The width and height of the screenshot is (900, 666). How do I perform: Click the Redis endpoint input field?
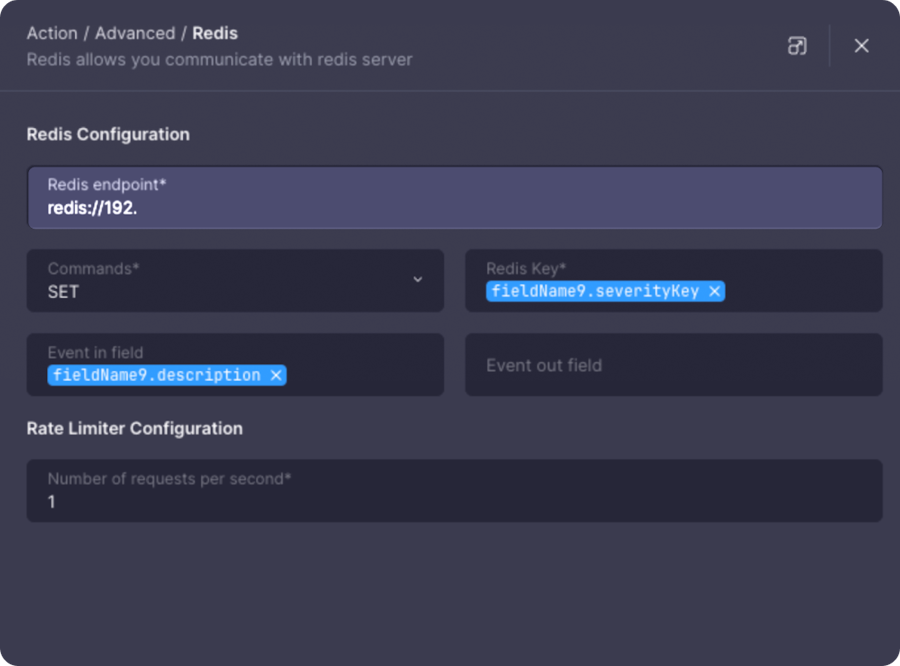pos(455,198)
